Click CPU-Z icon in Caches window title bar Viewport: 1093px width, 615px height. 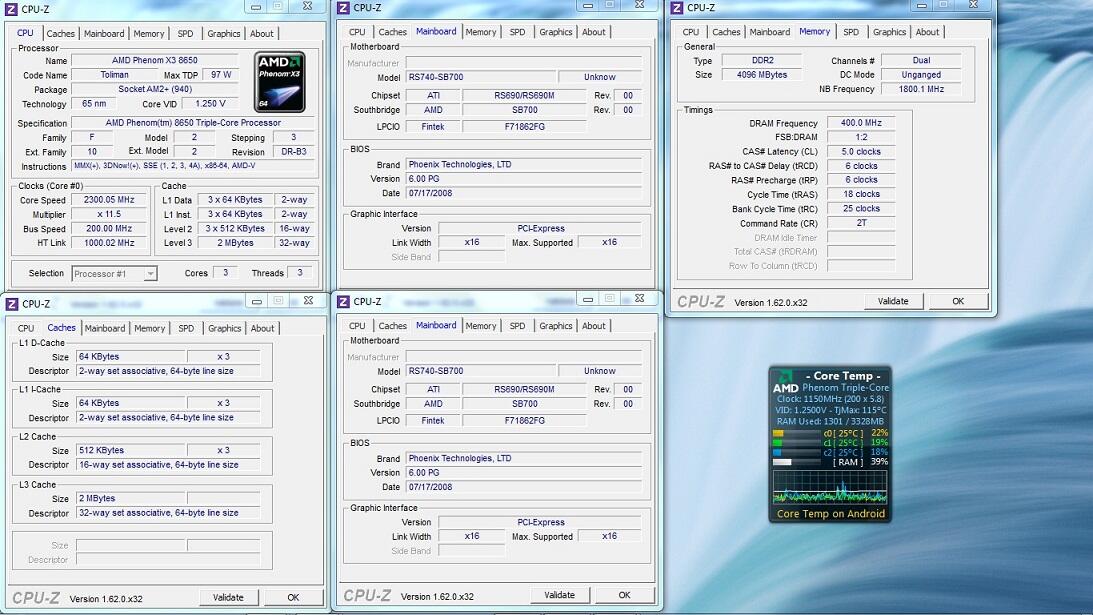(11, 304)
